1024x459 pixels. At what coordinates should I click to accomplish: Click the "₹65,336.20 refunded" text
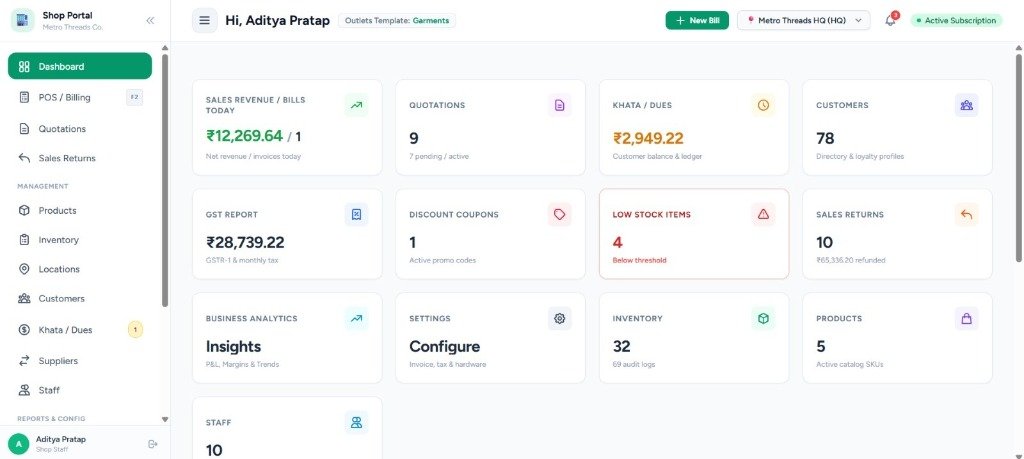[851, 260]
